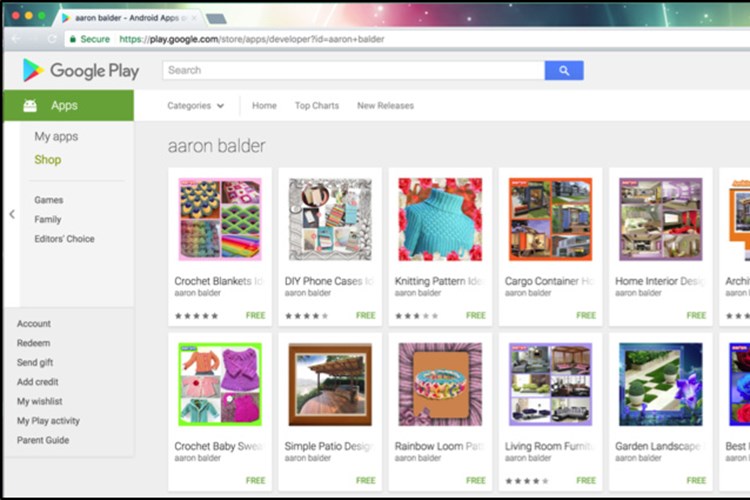Click the Apps section header
750x500 pixels.
point(68,105)
